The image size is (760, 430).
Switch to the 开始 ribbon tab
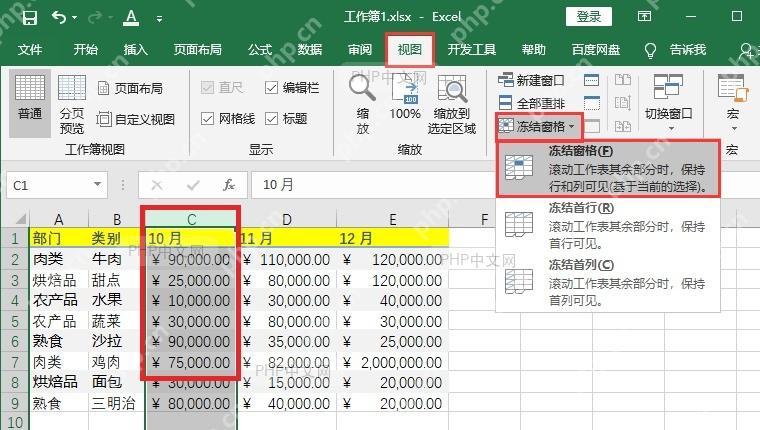coord(86,49)
